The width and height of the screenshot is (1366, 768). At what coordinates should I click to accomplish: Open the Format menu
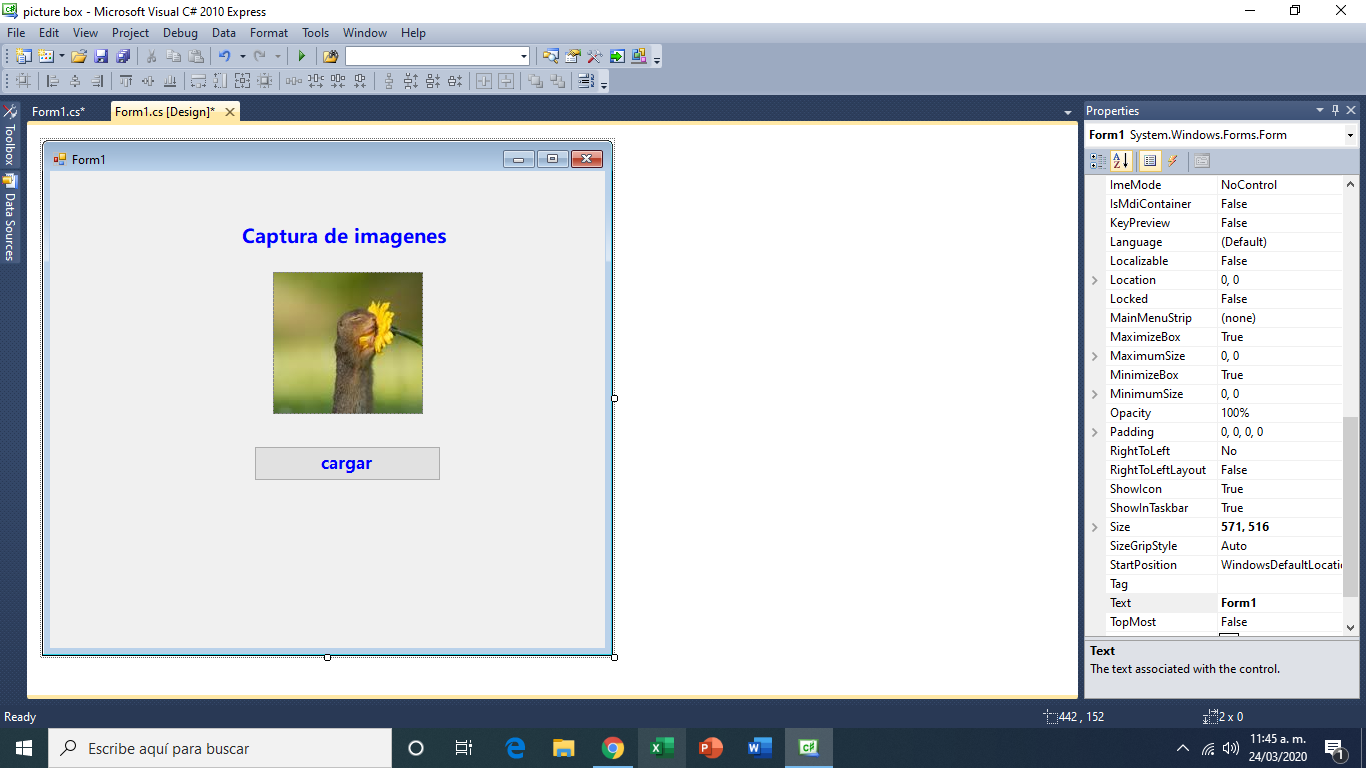269,33
